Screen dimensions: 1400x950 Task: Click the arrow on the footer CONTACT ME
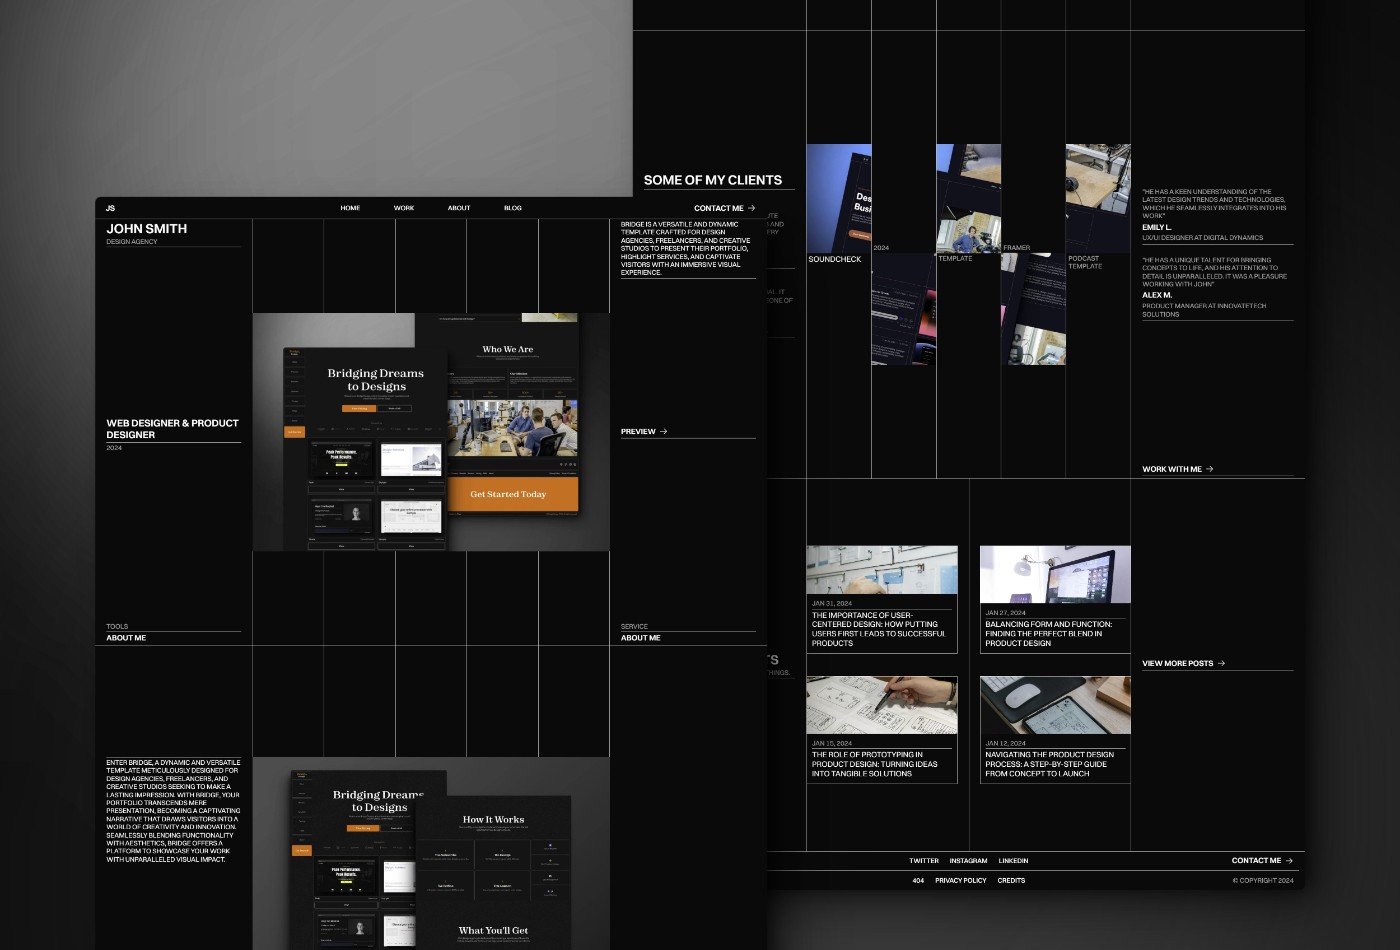pos(1289,860)
